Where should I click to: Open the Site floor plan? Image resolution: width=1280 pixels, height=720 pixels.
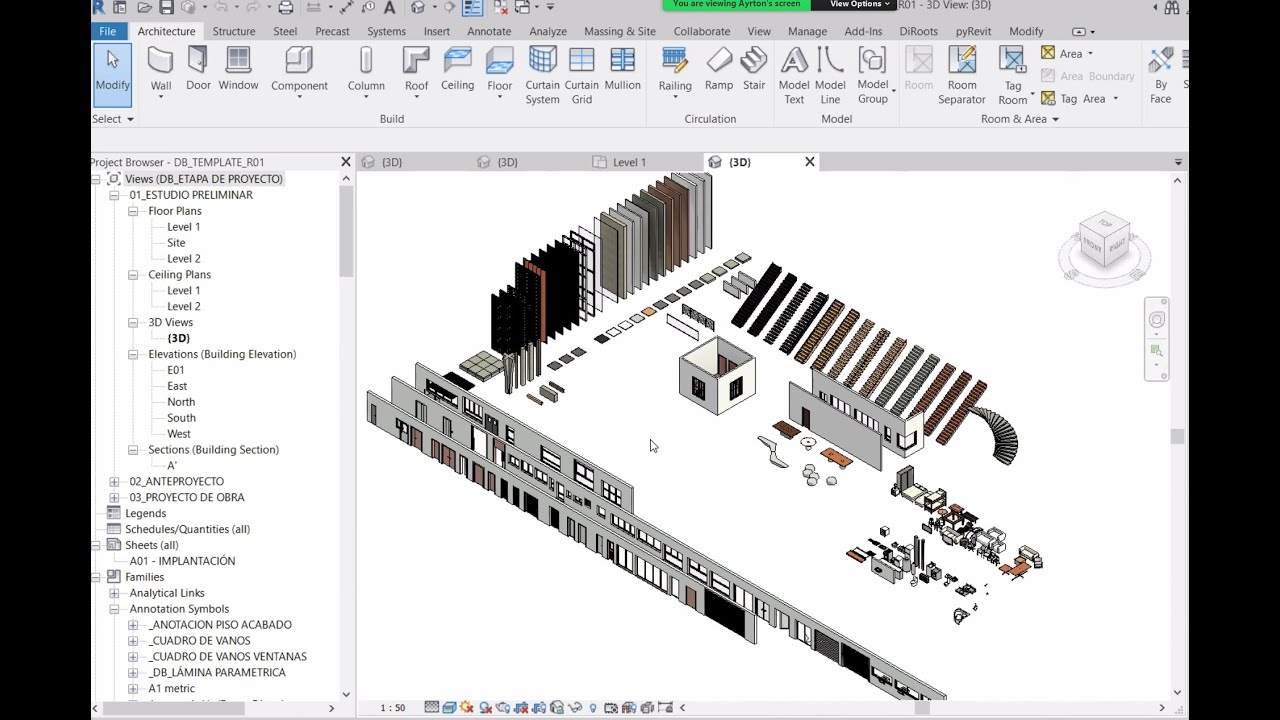[176, 243]
